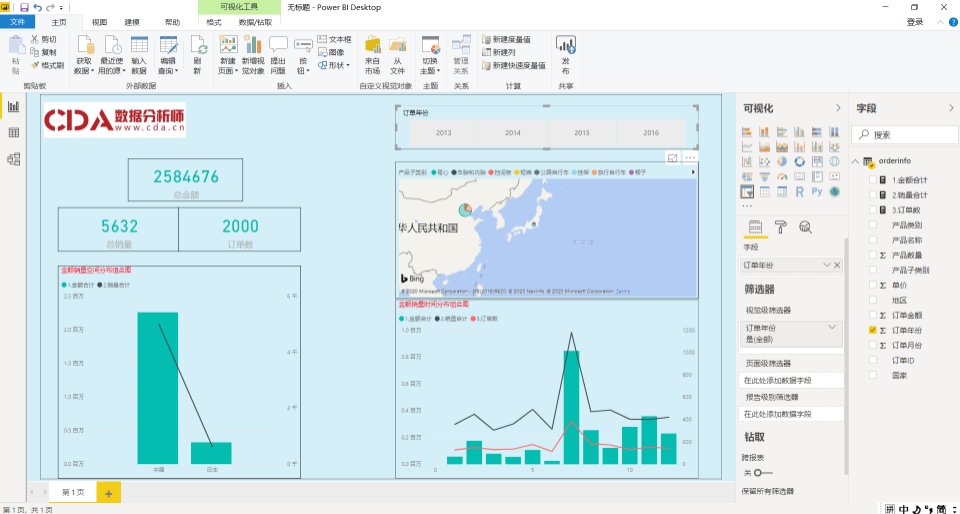Switch to Data view in left sidebar
The image size is (960, 514).
14,132
